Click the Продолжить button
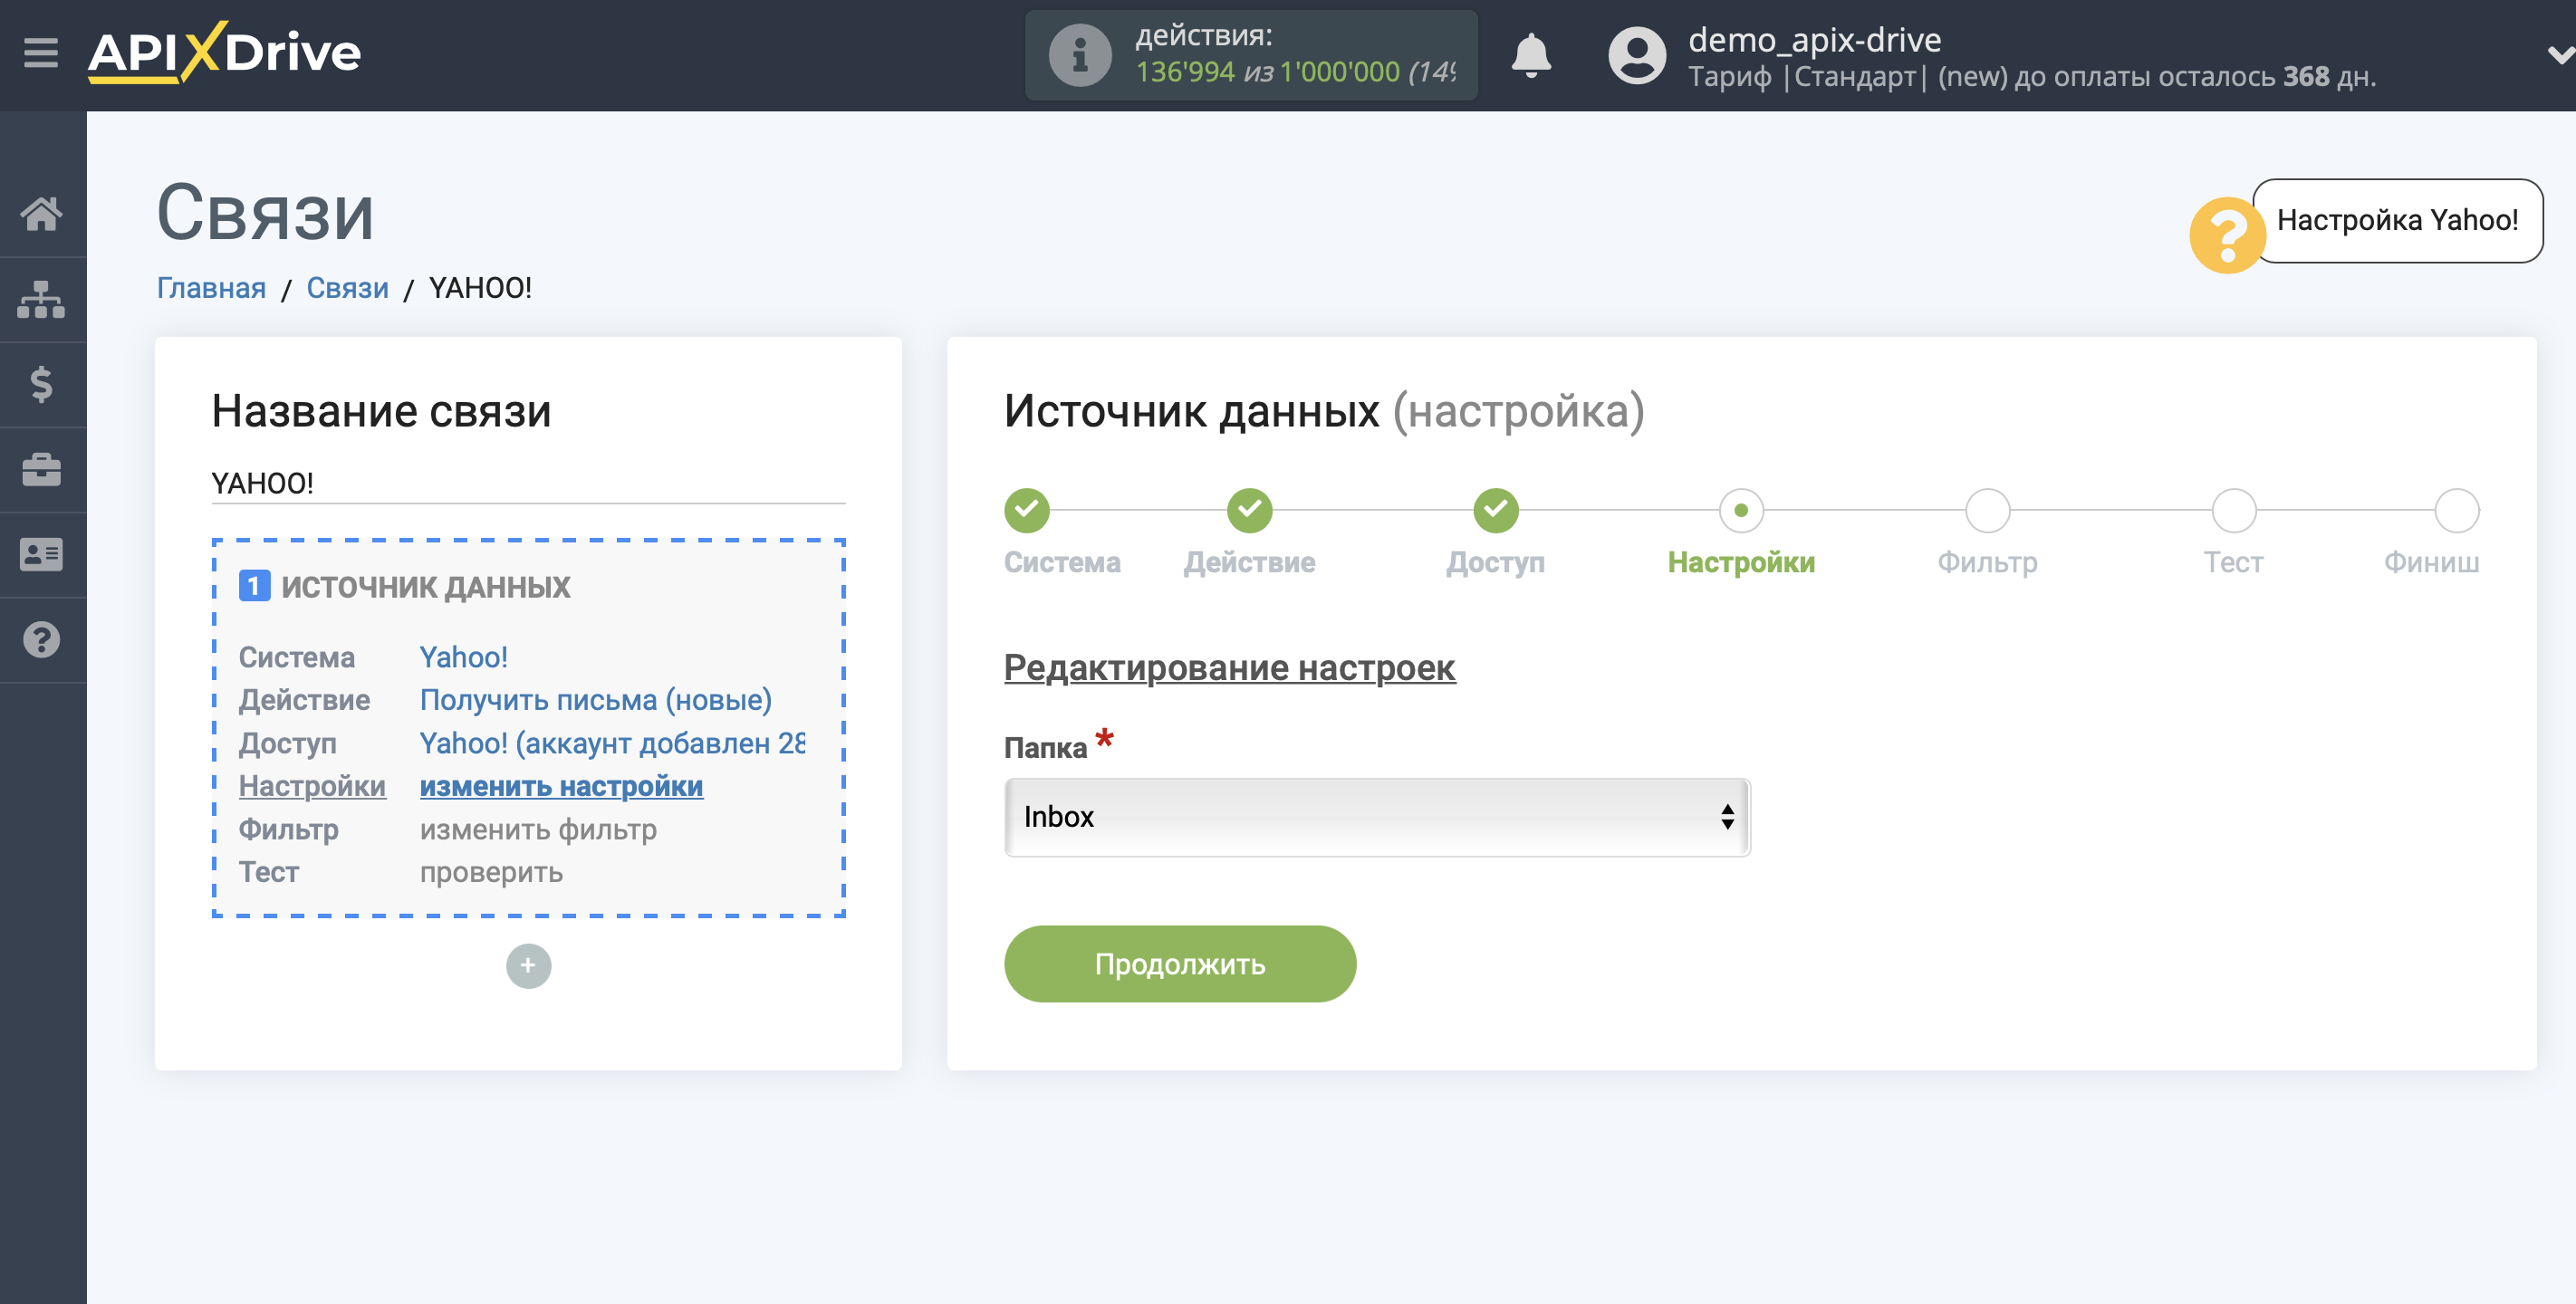The image size is (2576, 1304). (1179, 964)
